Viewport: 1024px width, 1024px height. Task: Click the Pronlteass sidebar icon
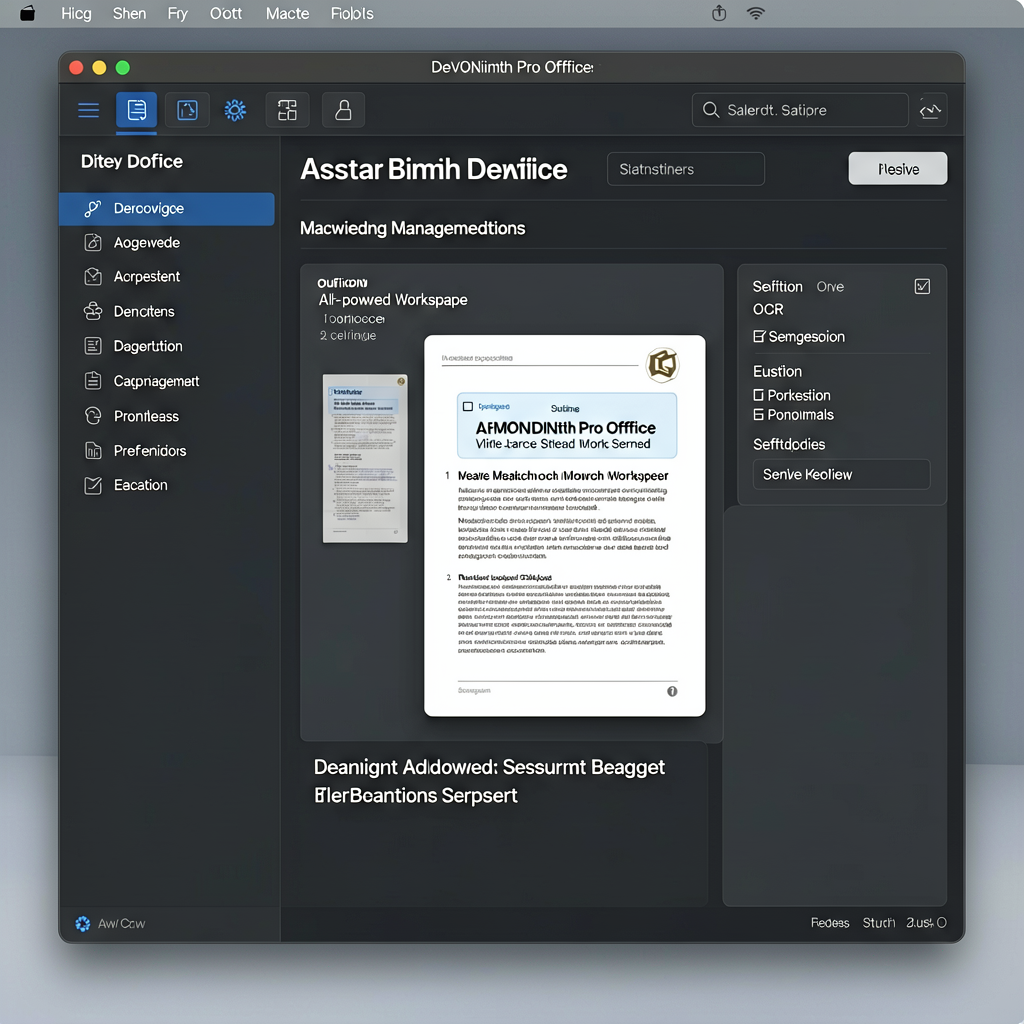pyautogui.click(x=93, y=415)
